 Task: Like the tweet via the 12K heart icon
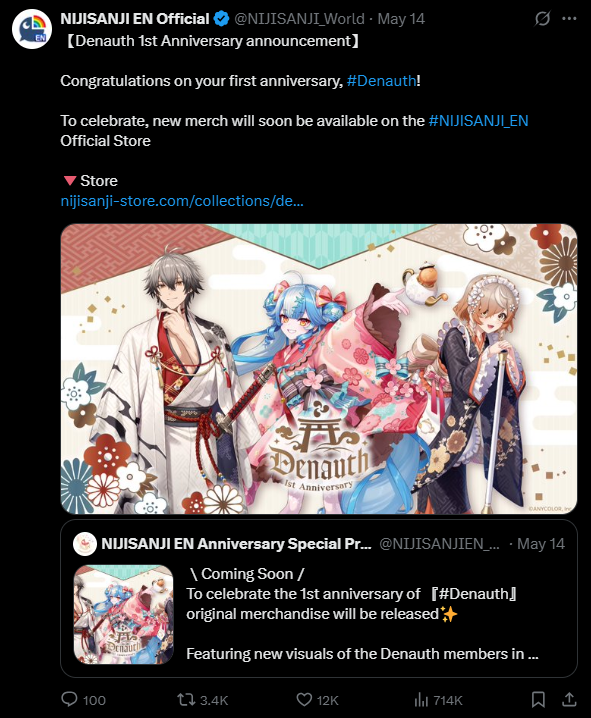coord(304,699)
